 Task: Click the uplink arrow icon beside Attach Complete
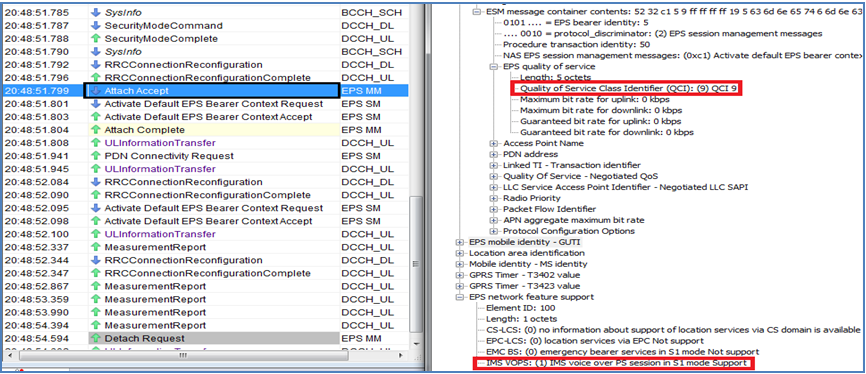96,130
